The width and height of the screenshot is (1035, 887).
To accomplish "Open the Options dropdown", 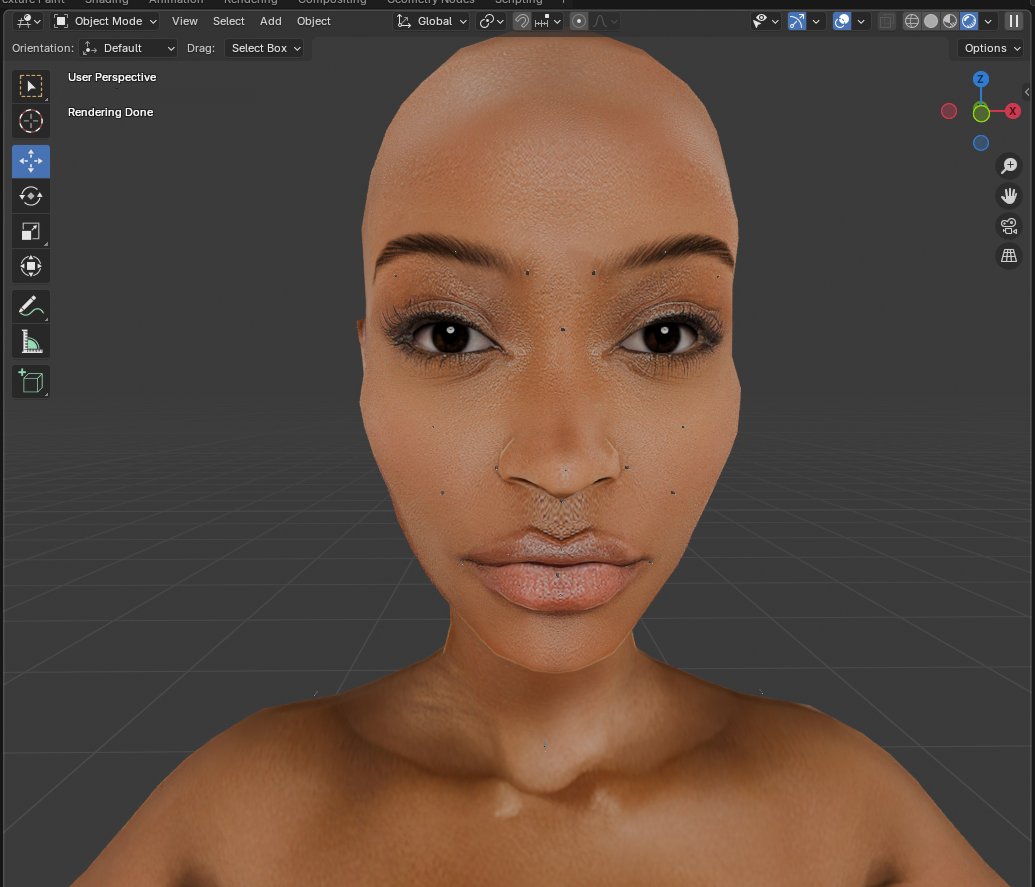I will [990, 48].
